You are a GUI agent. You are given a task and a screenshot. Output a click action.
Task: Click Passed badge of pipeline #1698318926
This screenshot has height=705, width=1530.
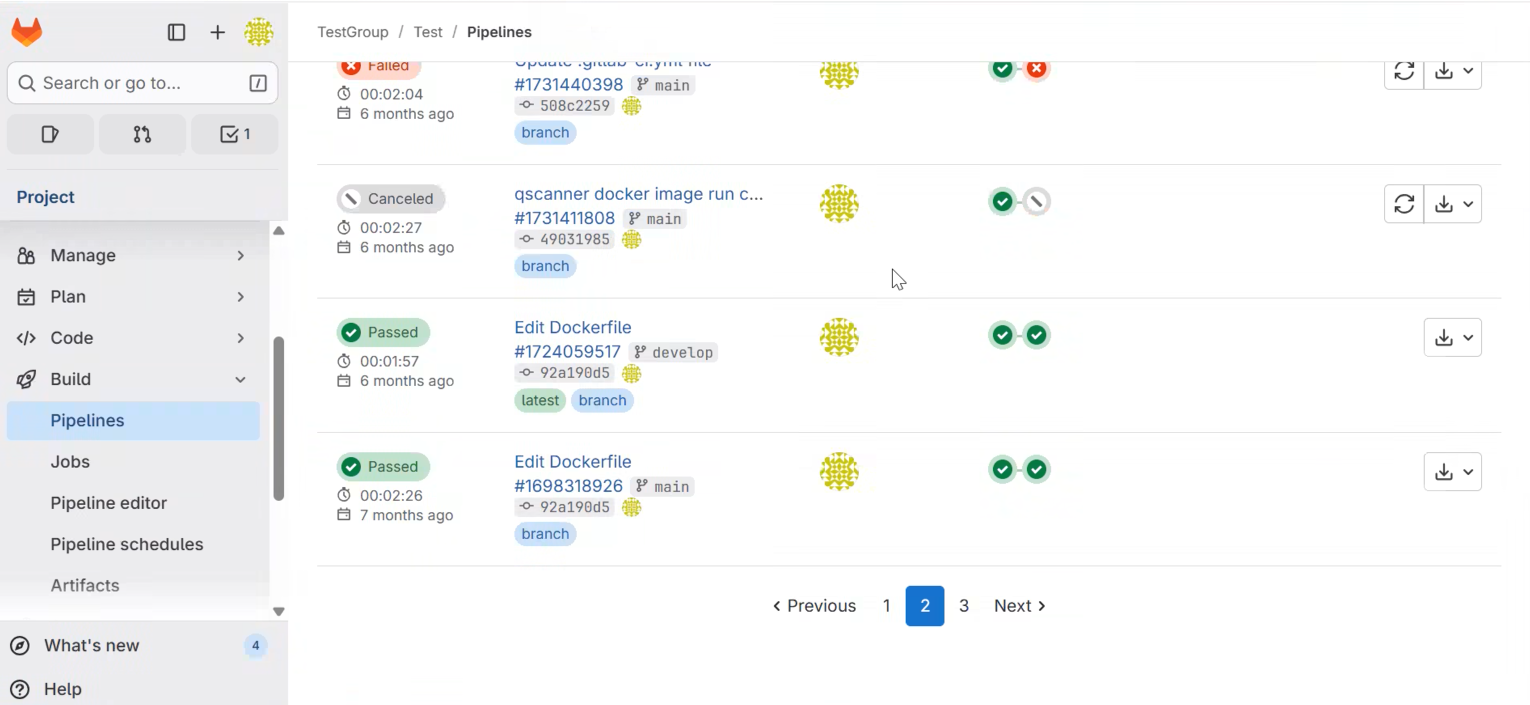click(383, 466)
